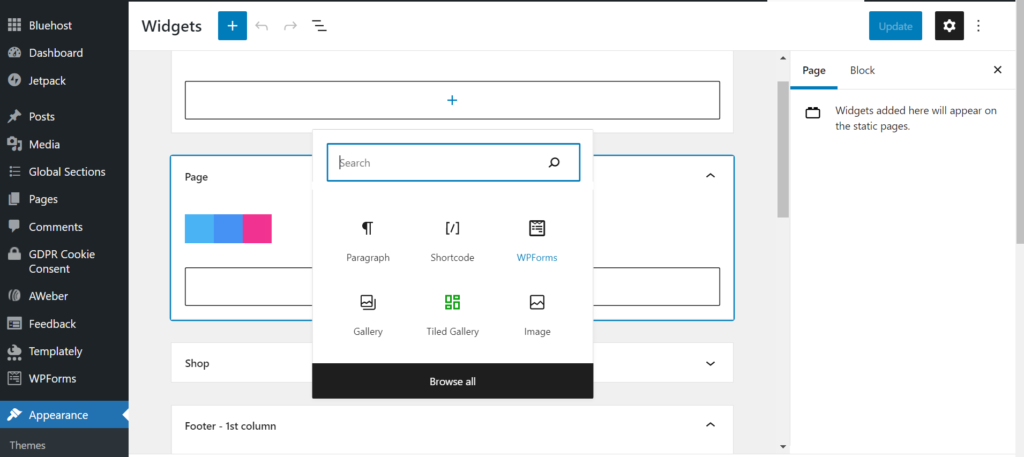Click the Update button
The height and width of the screenshot is (457, 1024).
click(x=895, y=26)
